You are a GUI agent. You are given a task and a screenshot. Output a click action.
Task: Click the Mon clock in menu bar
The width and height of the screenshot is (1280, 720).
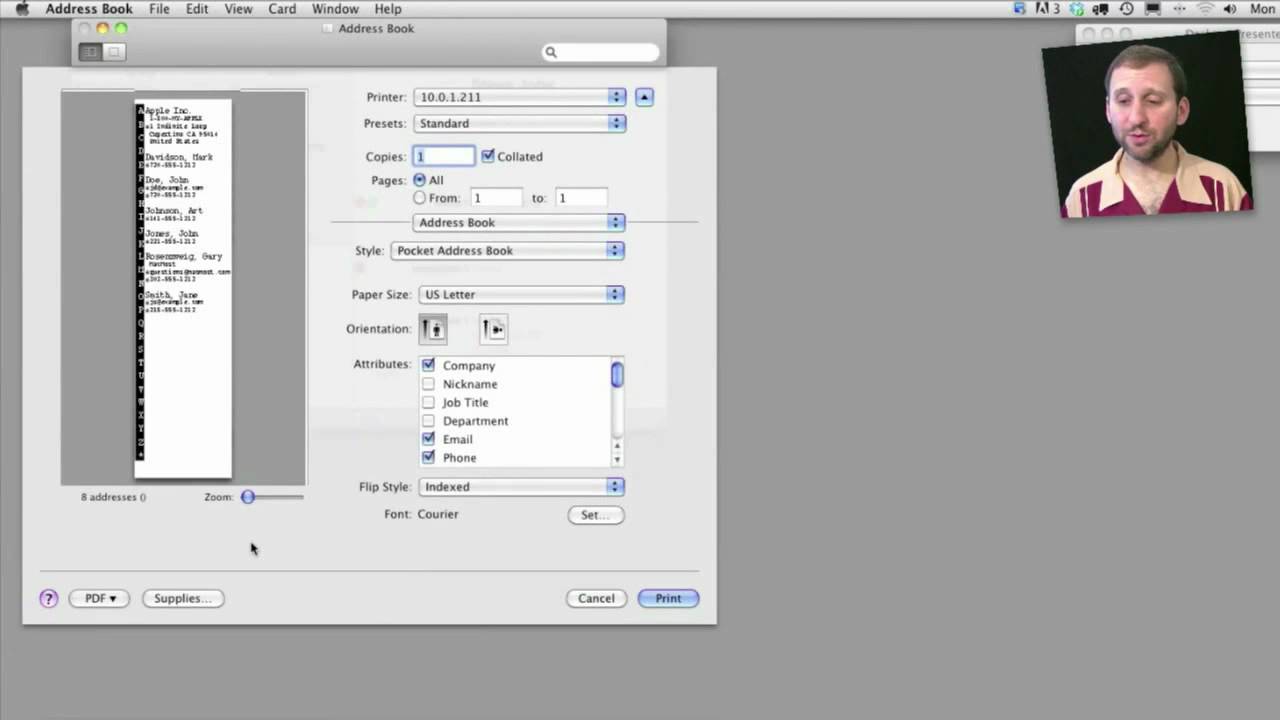(x=1262, y=9)
